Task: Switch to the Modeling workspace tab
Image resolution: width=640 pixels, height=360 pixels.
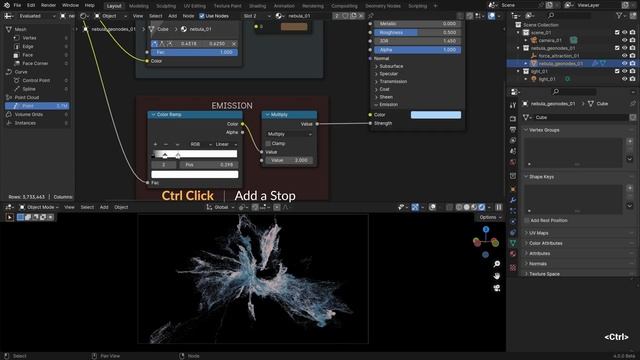Action: [x=139, y=6]
